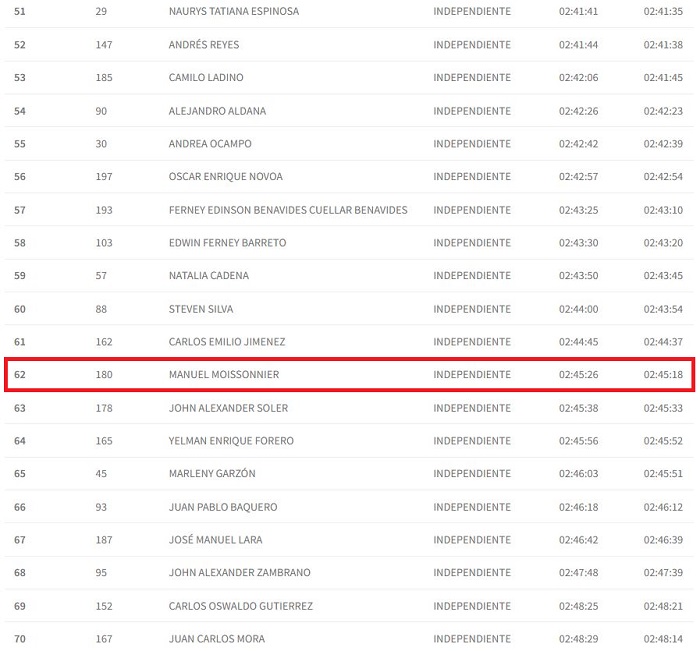Click Oscar Enrique Novoa's name

pyautogui.click(x=226, y=177)
